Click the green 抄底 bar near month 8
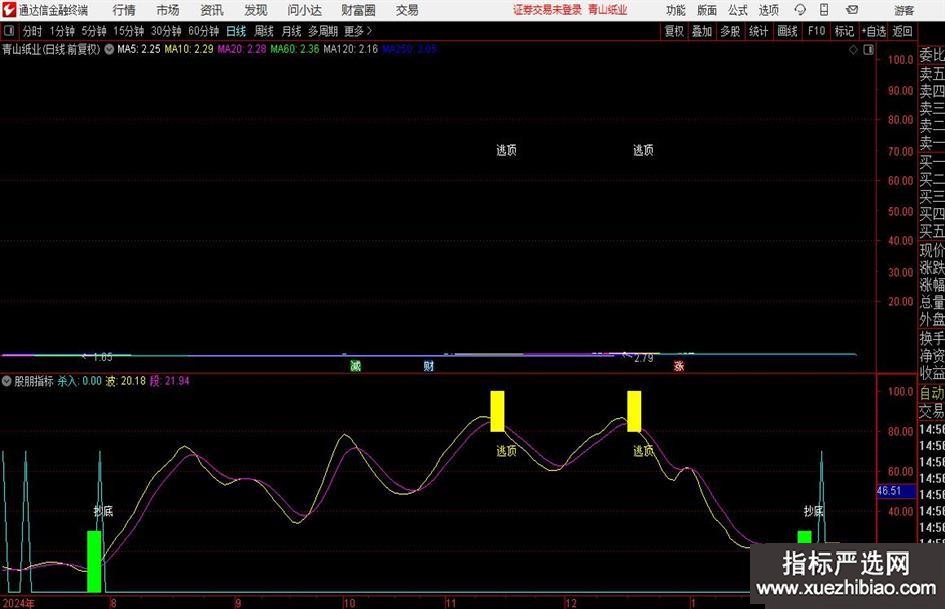This screenshot has height=609, width=945. (x=94, y=561)
